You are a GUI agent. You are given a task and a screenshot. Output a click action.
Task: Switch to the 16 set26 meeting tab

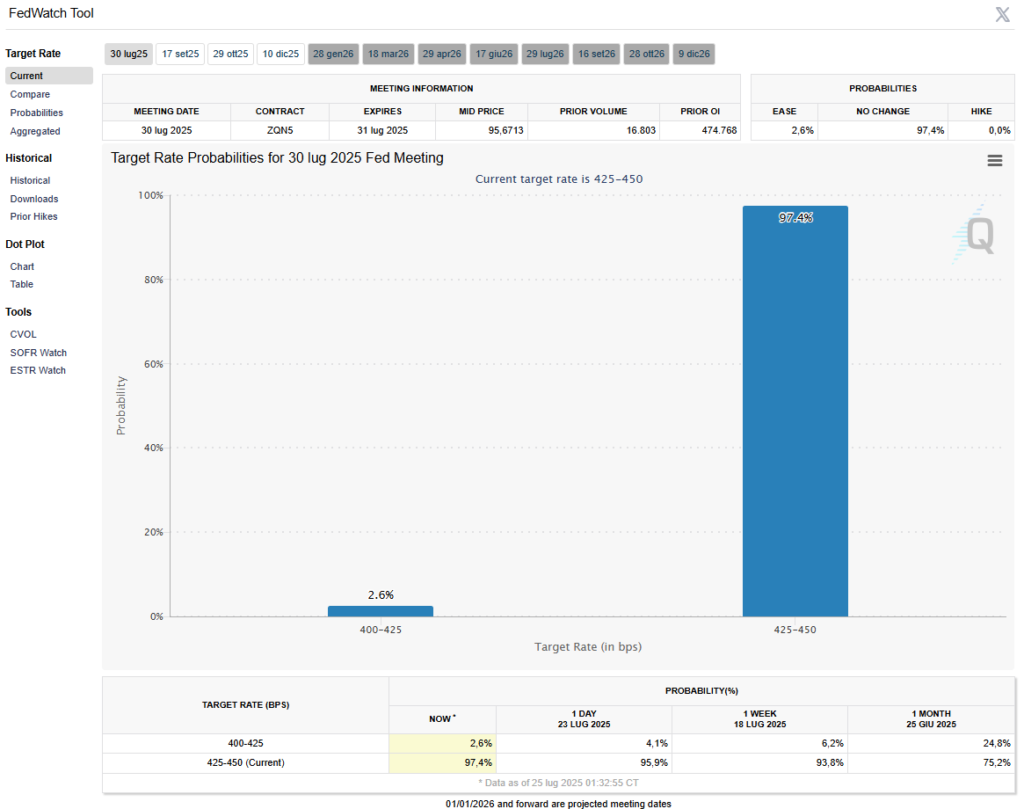coord(596,54)
